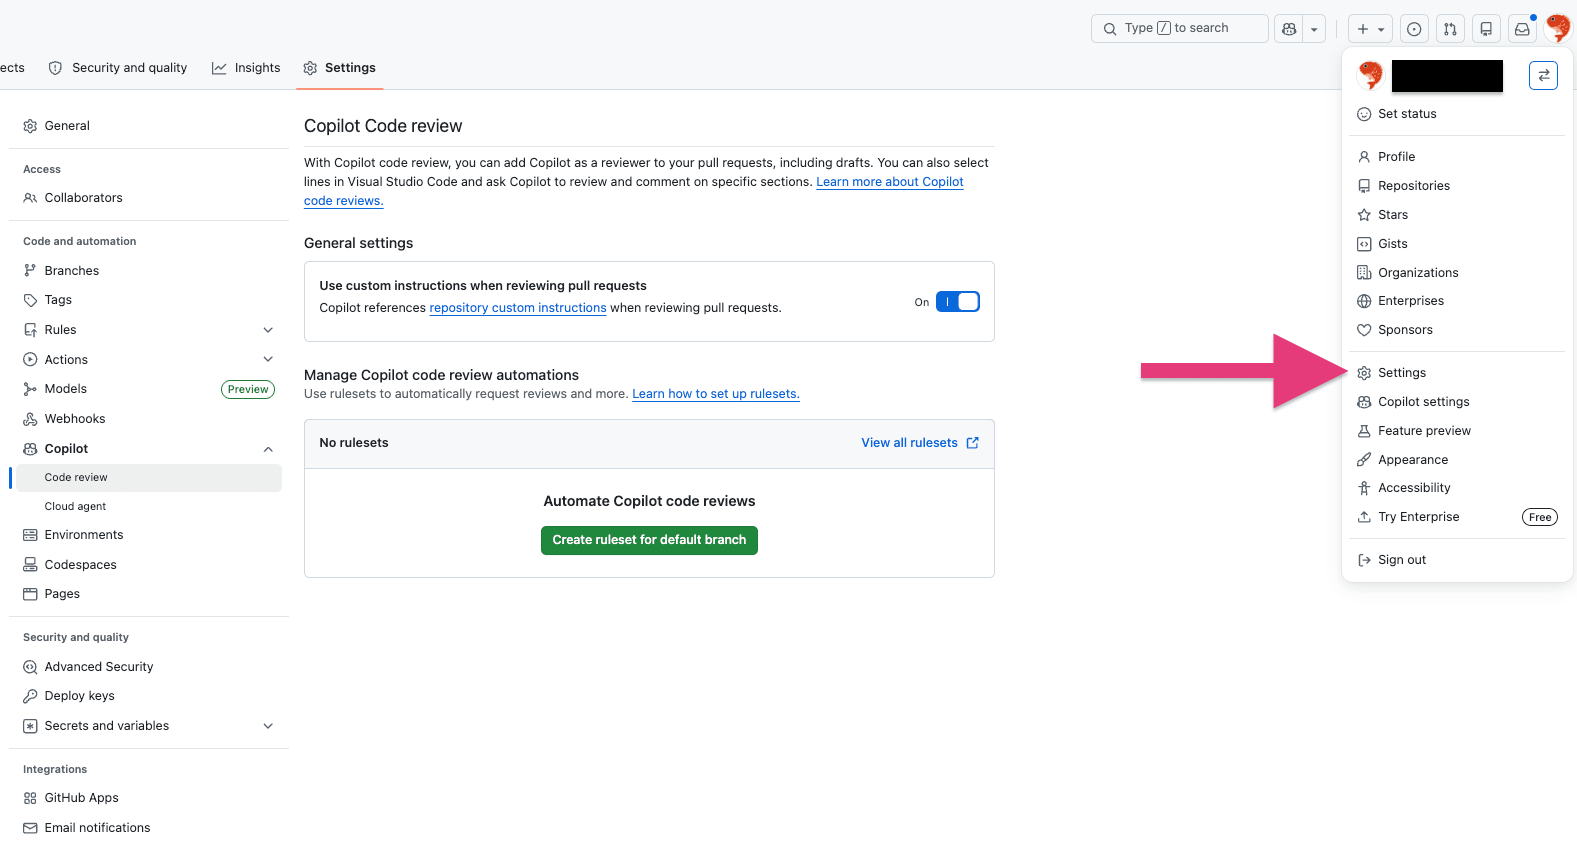Click the user avatar in top corner

(1557, 28)
